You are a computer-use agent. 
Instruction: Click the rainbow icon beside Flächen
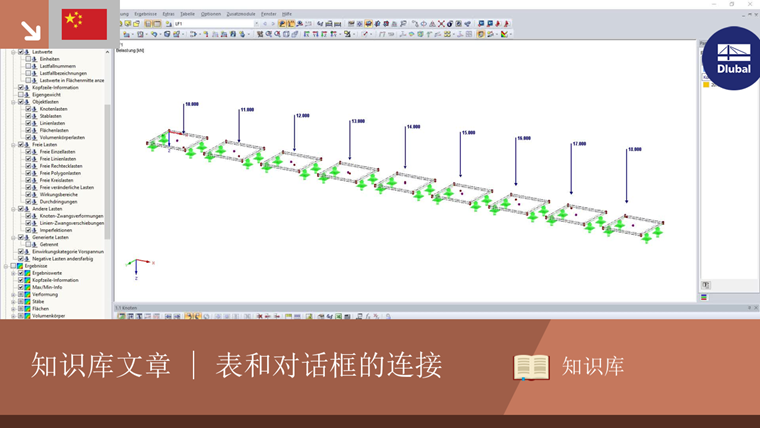point(28,309)
